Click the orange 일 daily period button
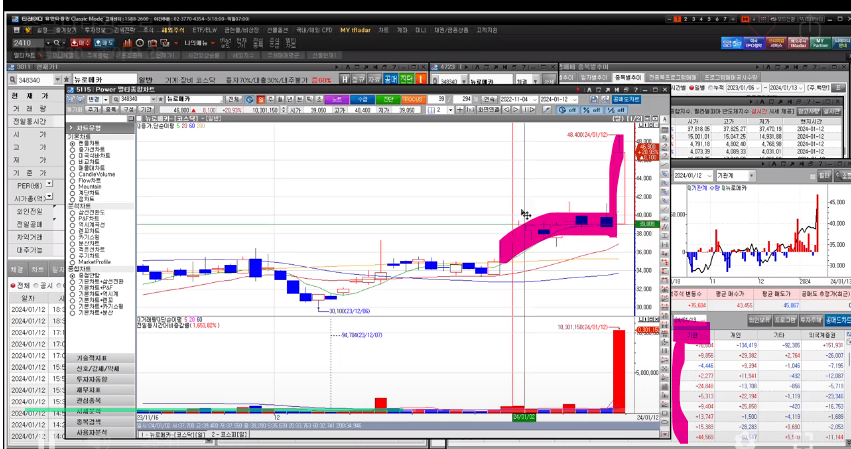 click(x=261, y=99)
